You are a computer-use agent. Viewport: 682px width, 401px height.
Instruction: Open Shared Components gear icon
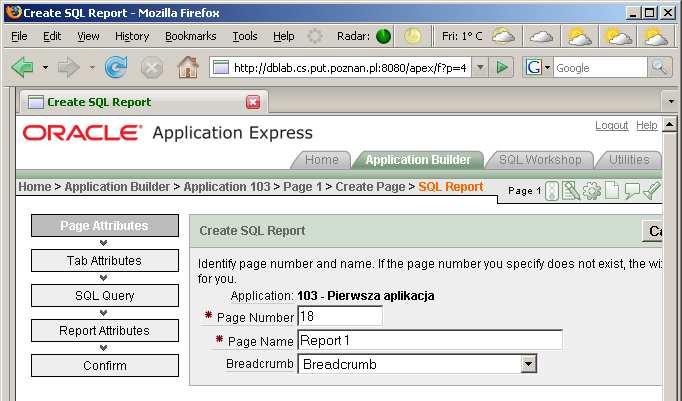coord(592,190)
